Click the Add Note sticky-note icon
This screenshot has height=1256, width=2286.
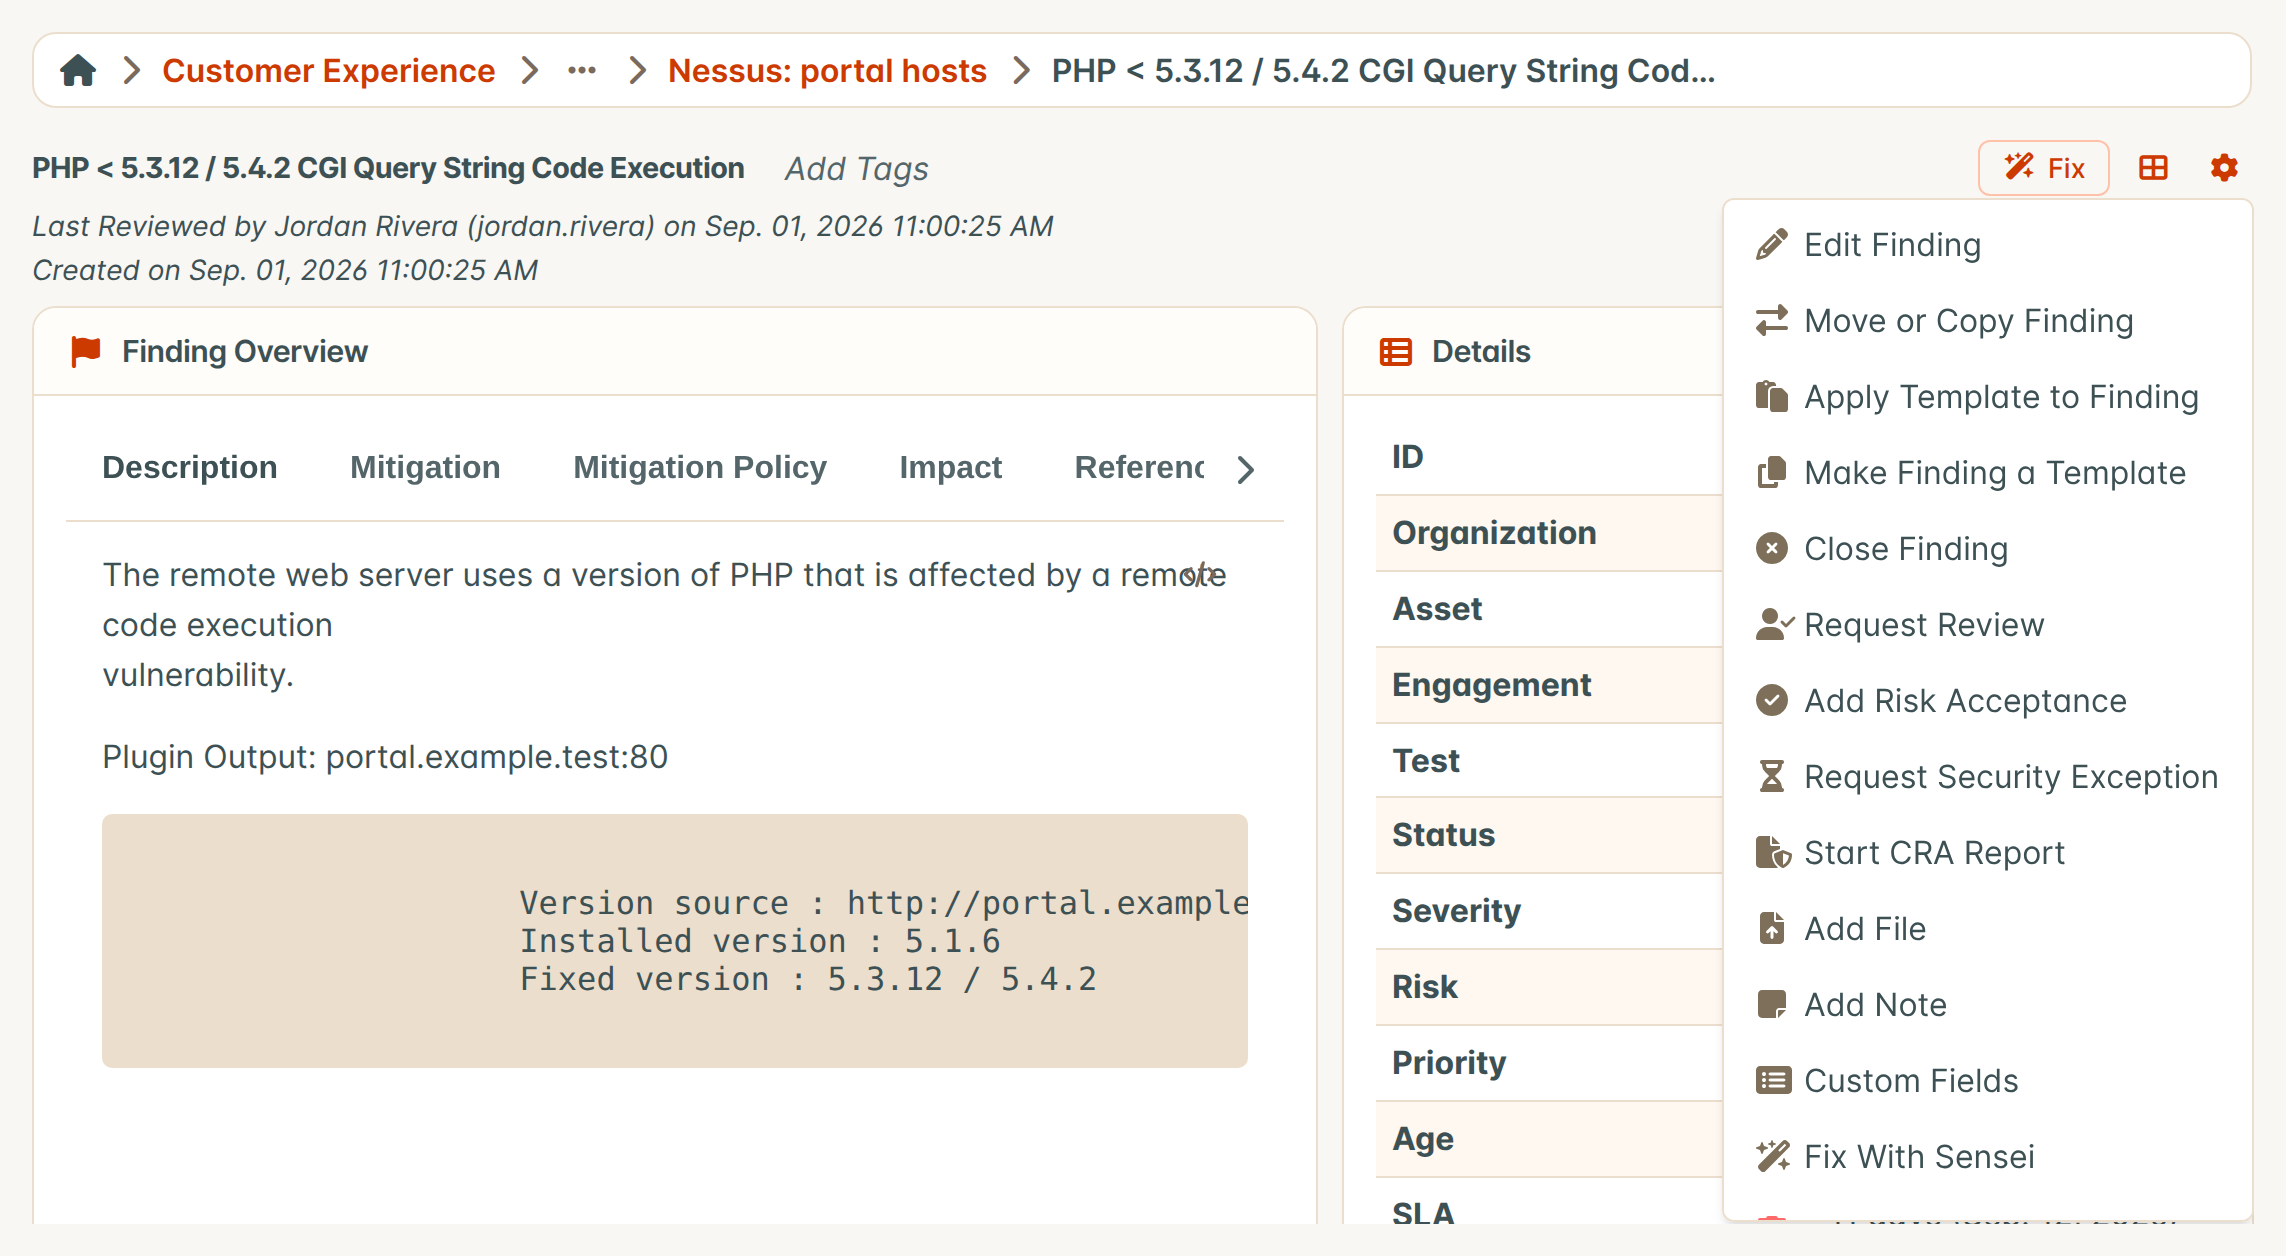(1772, 1005)
